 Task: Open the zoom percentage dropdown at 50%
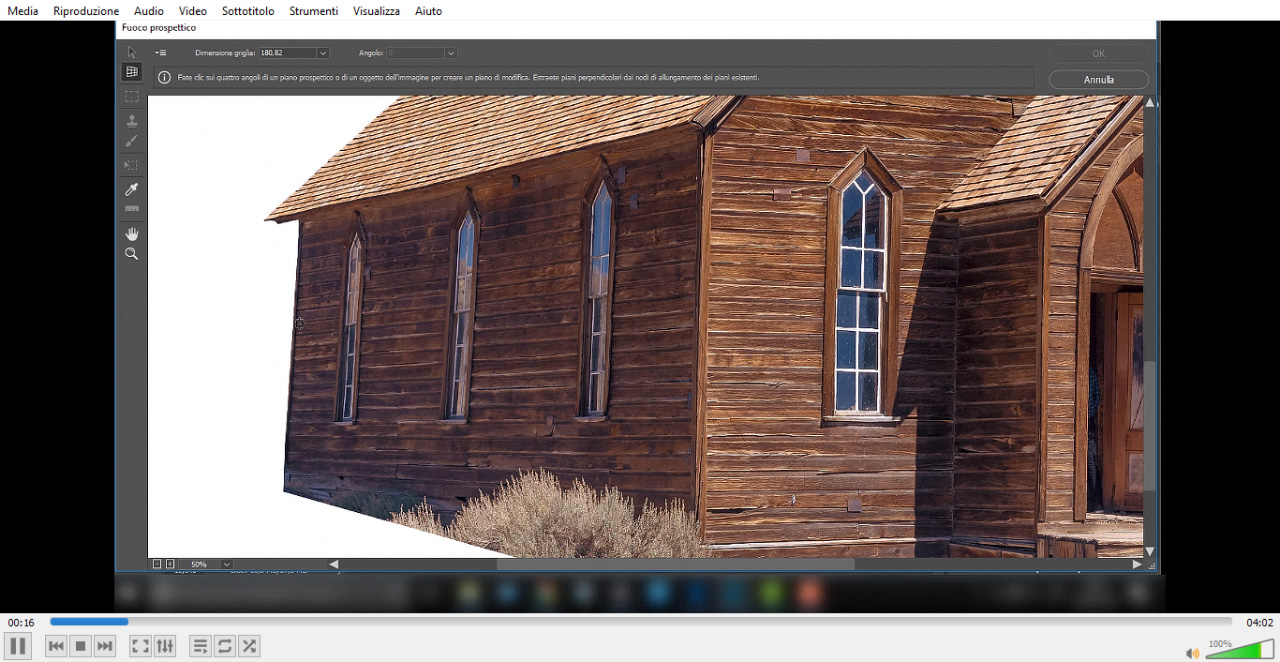click(x=227, y=565)
